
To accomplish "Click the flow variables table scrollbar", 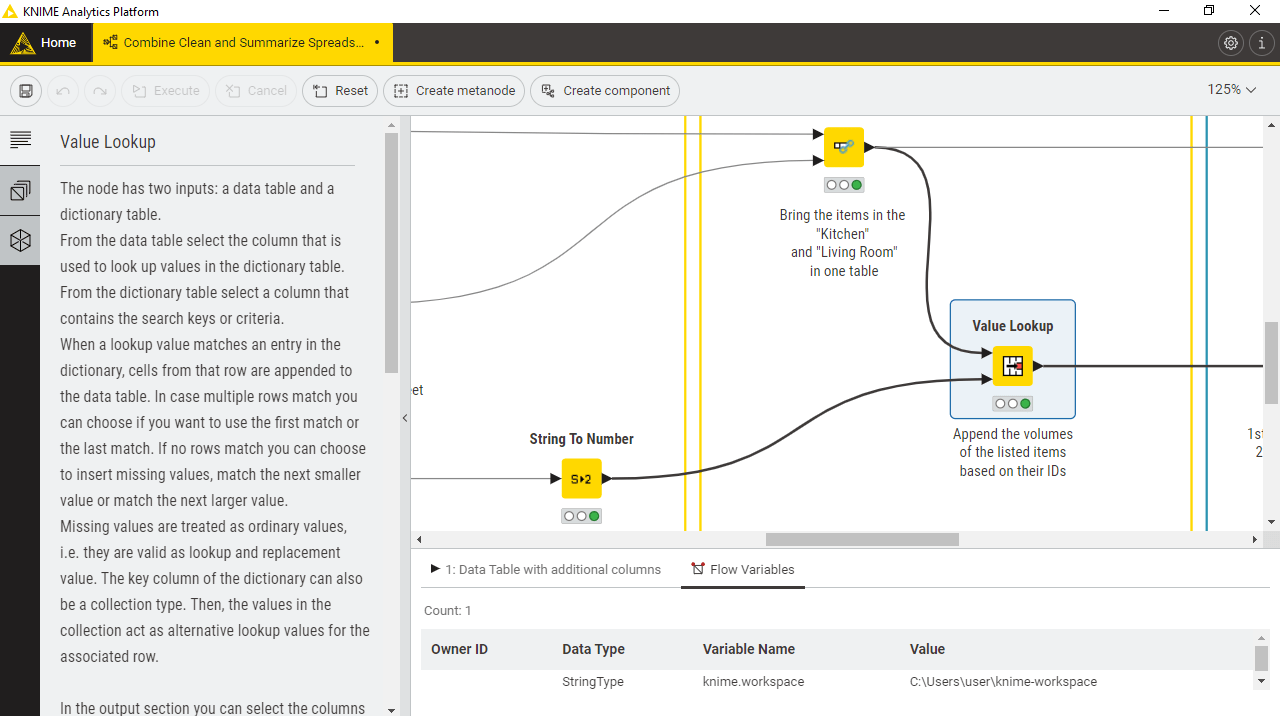I will (1261, 658).
